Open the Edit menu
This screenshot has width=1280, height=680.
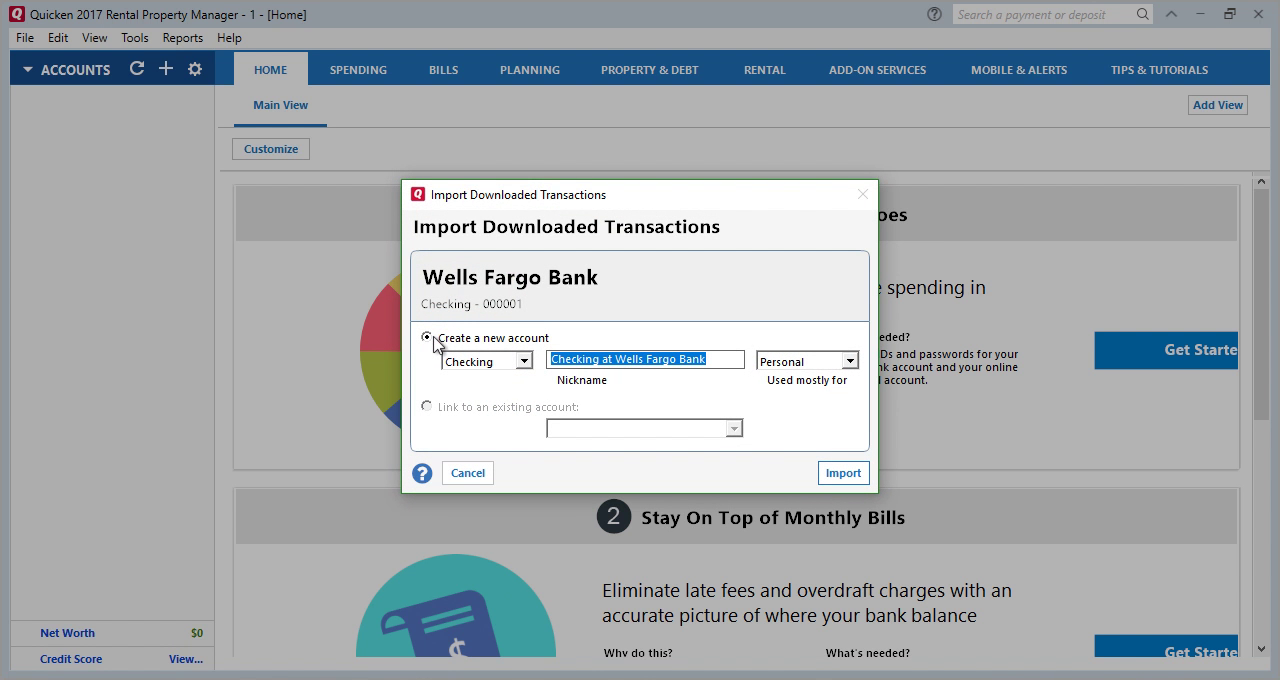pos(58,37)
